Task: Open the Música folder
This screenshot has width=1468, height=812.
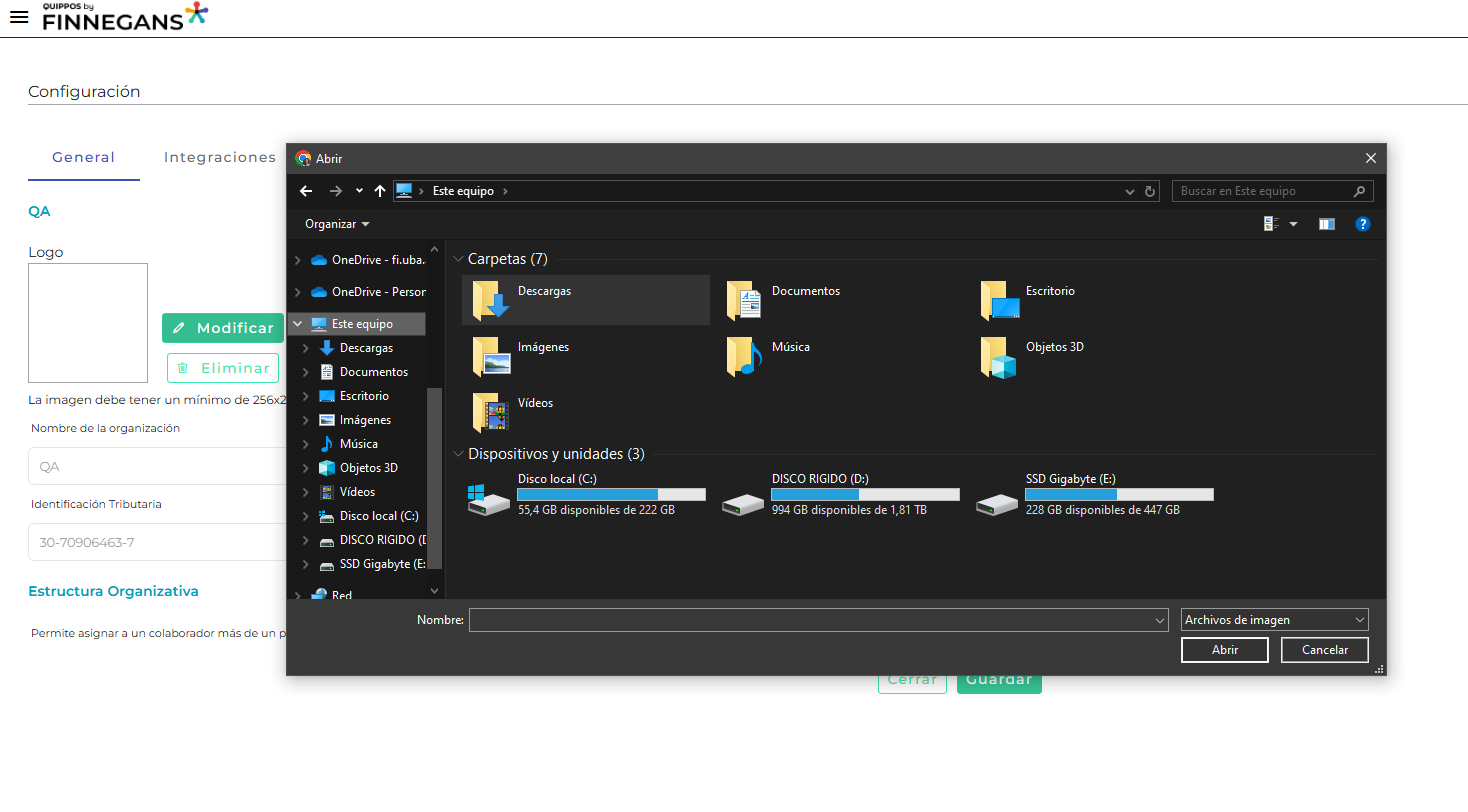Action: click(x=744, y=356)
